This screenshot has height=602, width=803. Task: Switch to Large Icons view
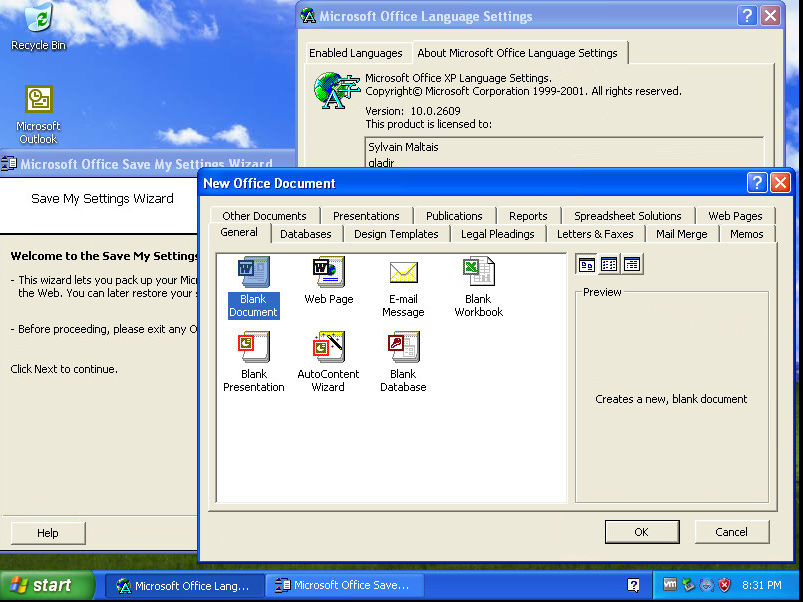pos(587,265)
